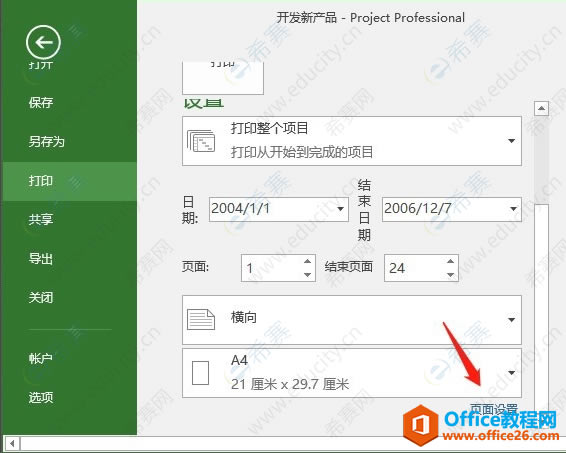
Task: Expand the print entire project dropdown
Action: pyautogui.click(x=511, y=141)
